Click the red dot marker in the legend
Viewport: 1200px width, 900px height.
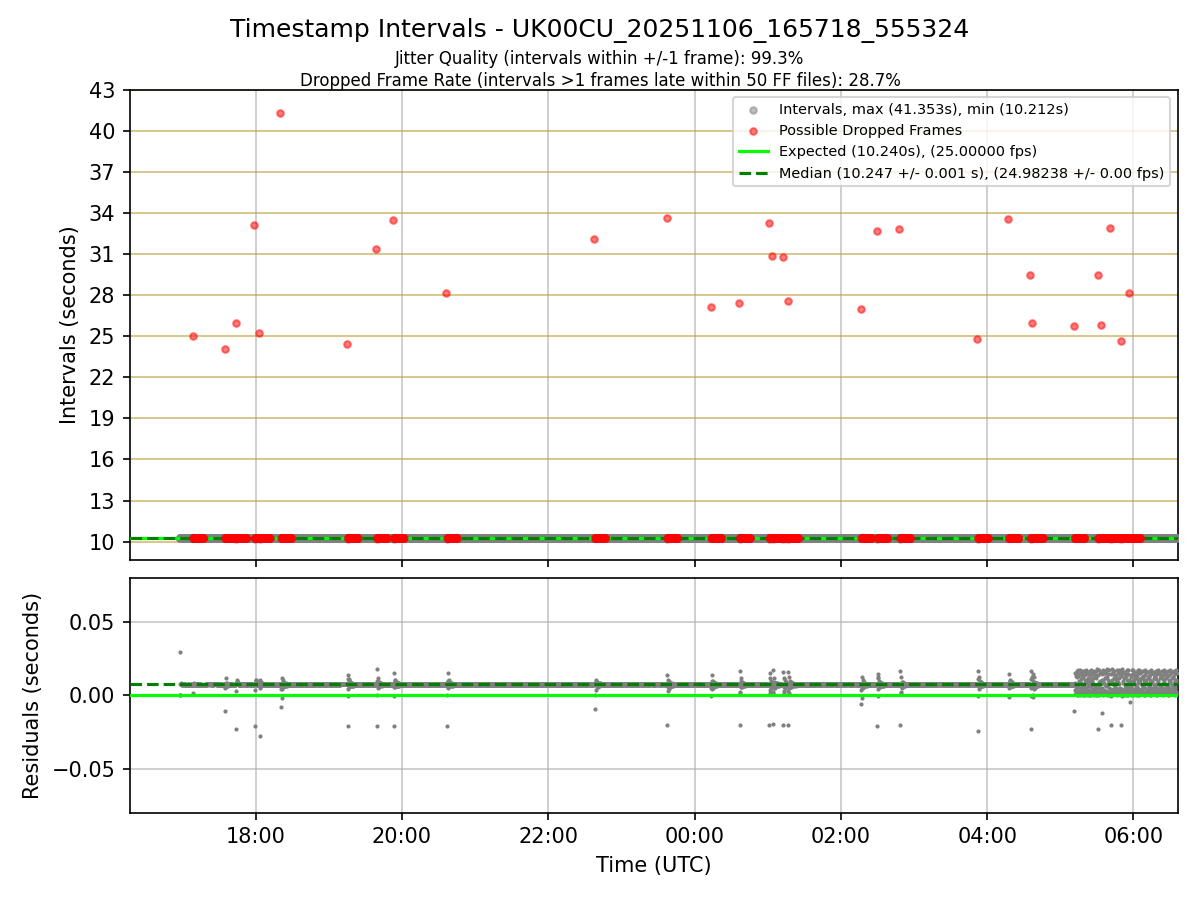pos(754,131)
